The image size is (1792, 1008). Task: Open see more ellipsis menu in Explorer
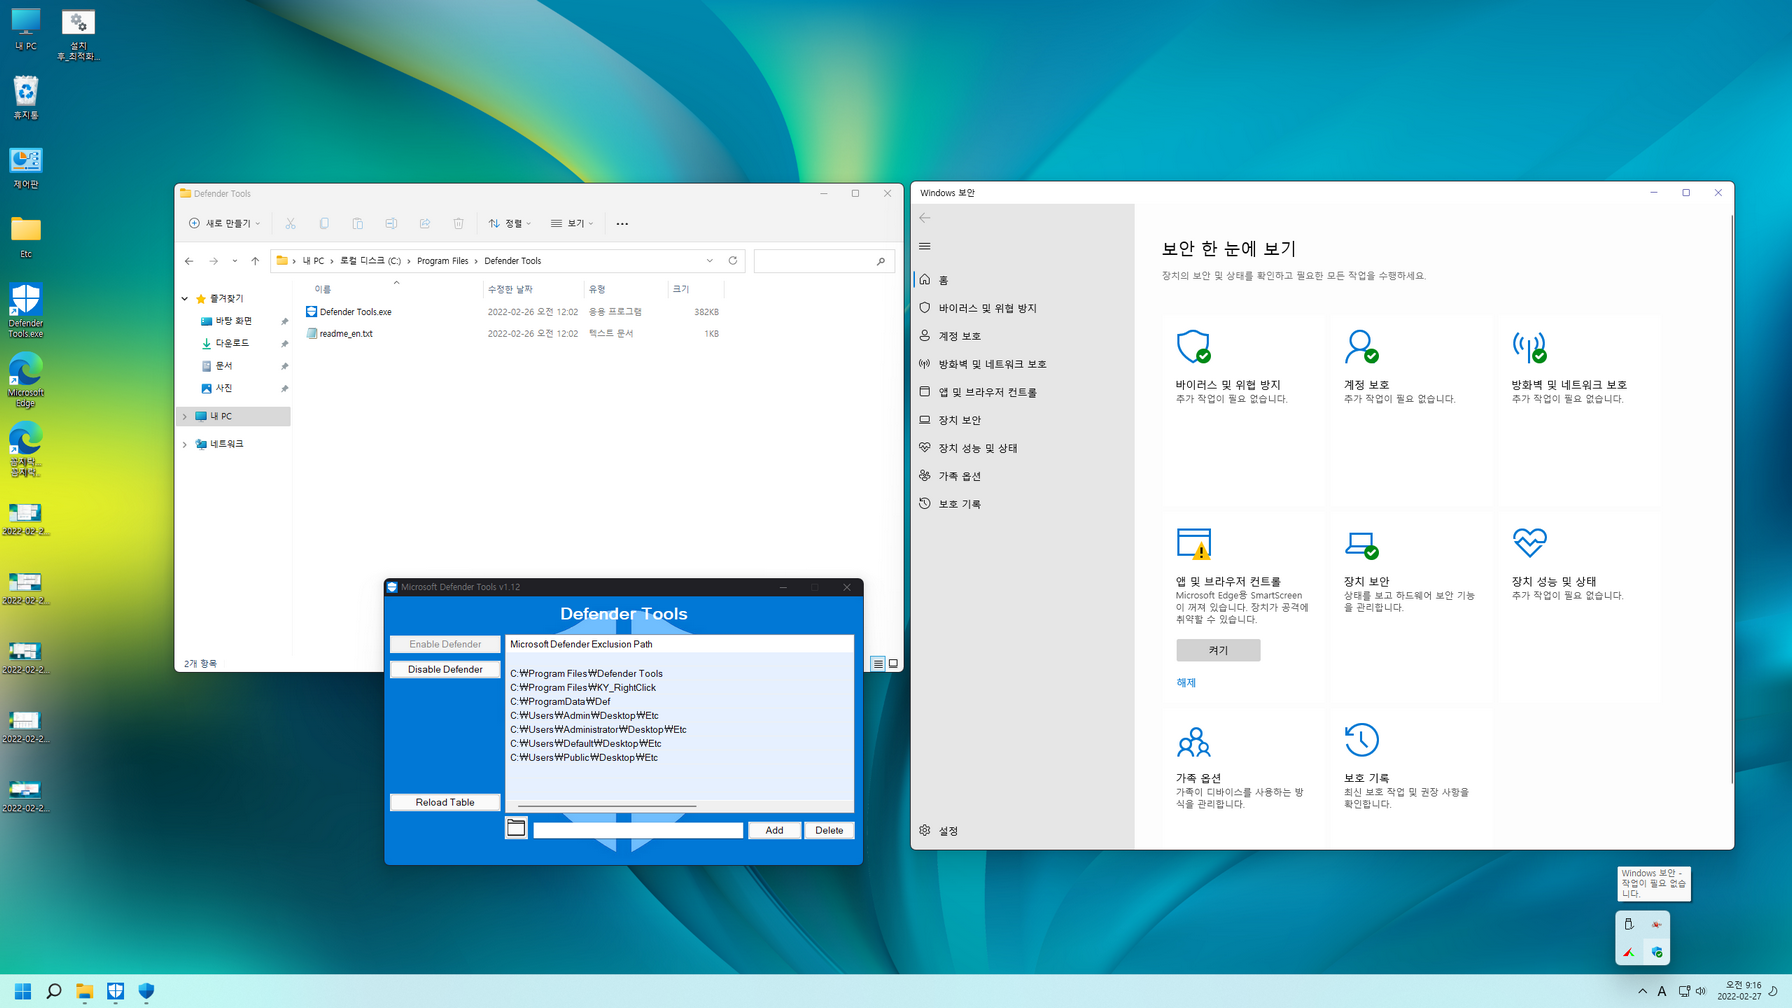[x=622, y=223]
